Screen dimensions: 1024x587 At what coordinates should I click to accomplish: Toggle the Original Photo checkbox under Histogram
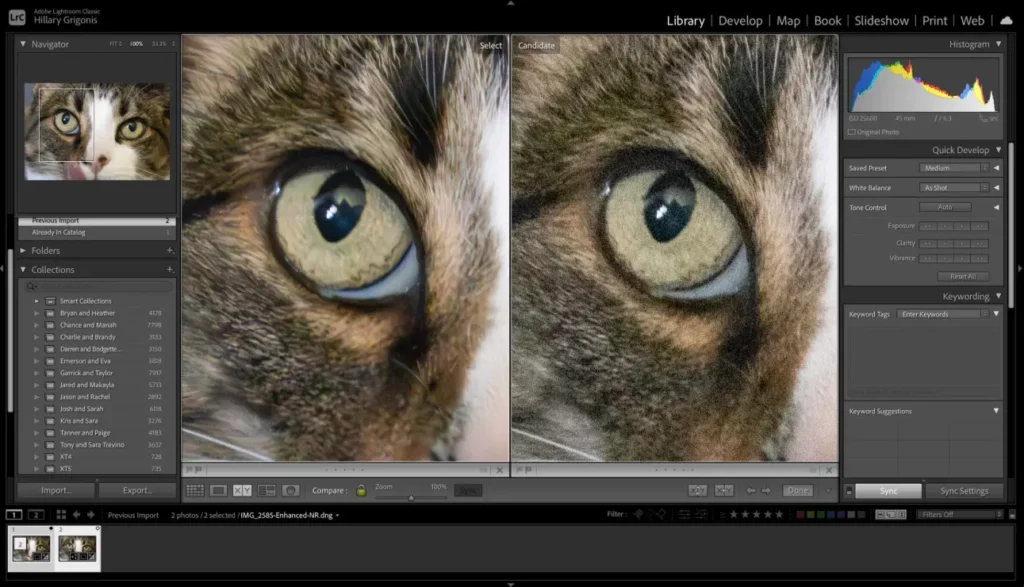(853, 132)
